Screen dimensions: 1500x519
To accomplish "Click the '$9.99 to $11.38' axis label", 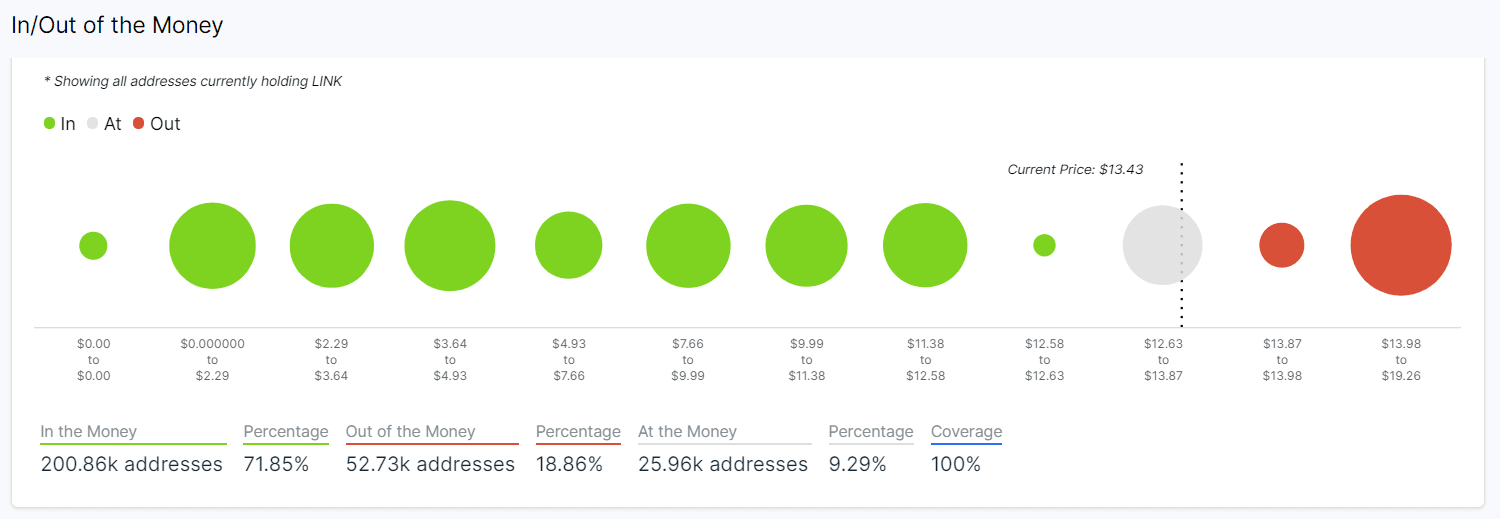I will (x=807, y=360).
